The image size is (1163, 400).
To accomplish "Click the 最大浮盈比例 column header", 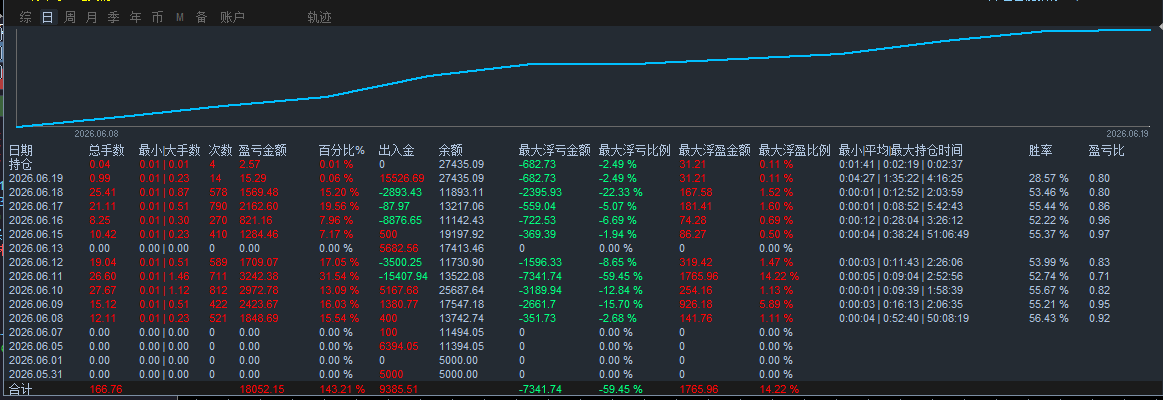I will pyautogui.click(x=795, y=151).
